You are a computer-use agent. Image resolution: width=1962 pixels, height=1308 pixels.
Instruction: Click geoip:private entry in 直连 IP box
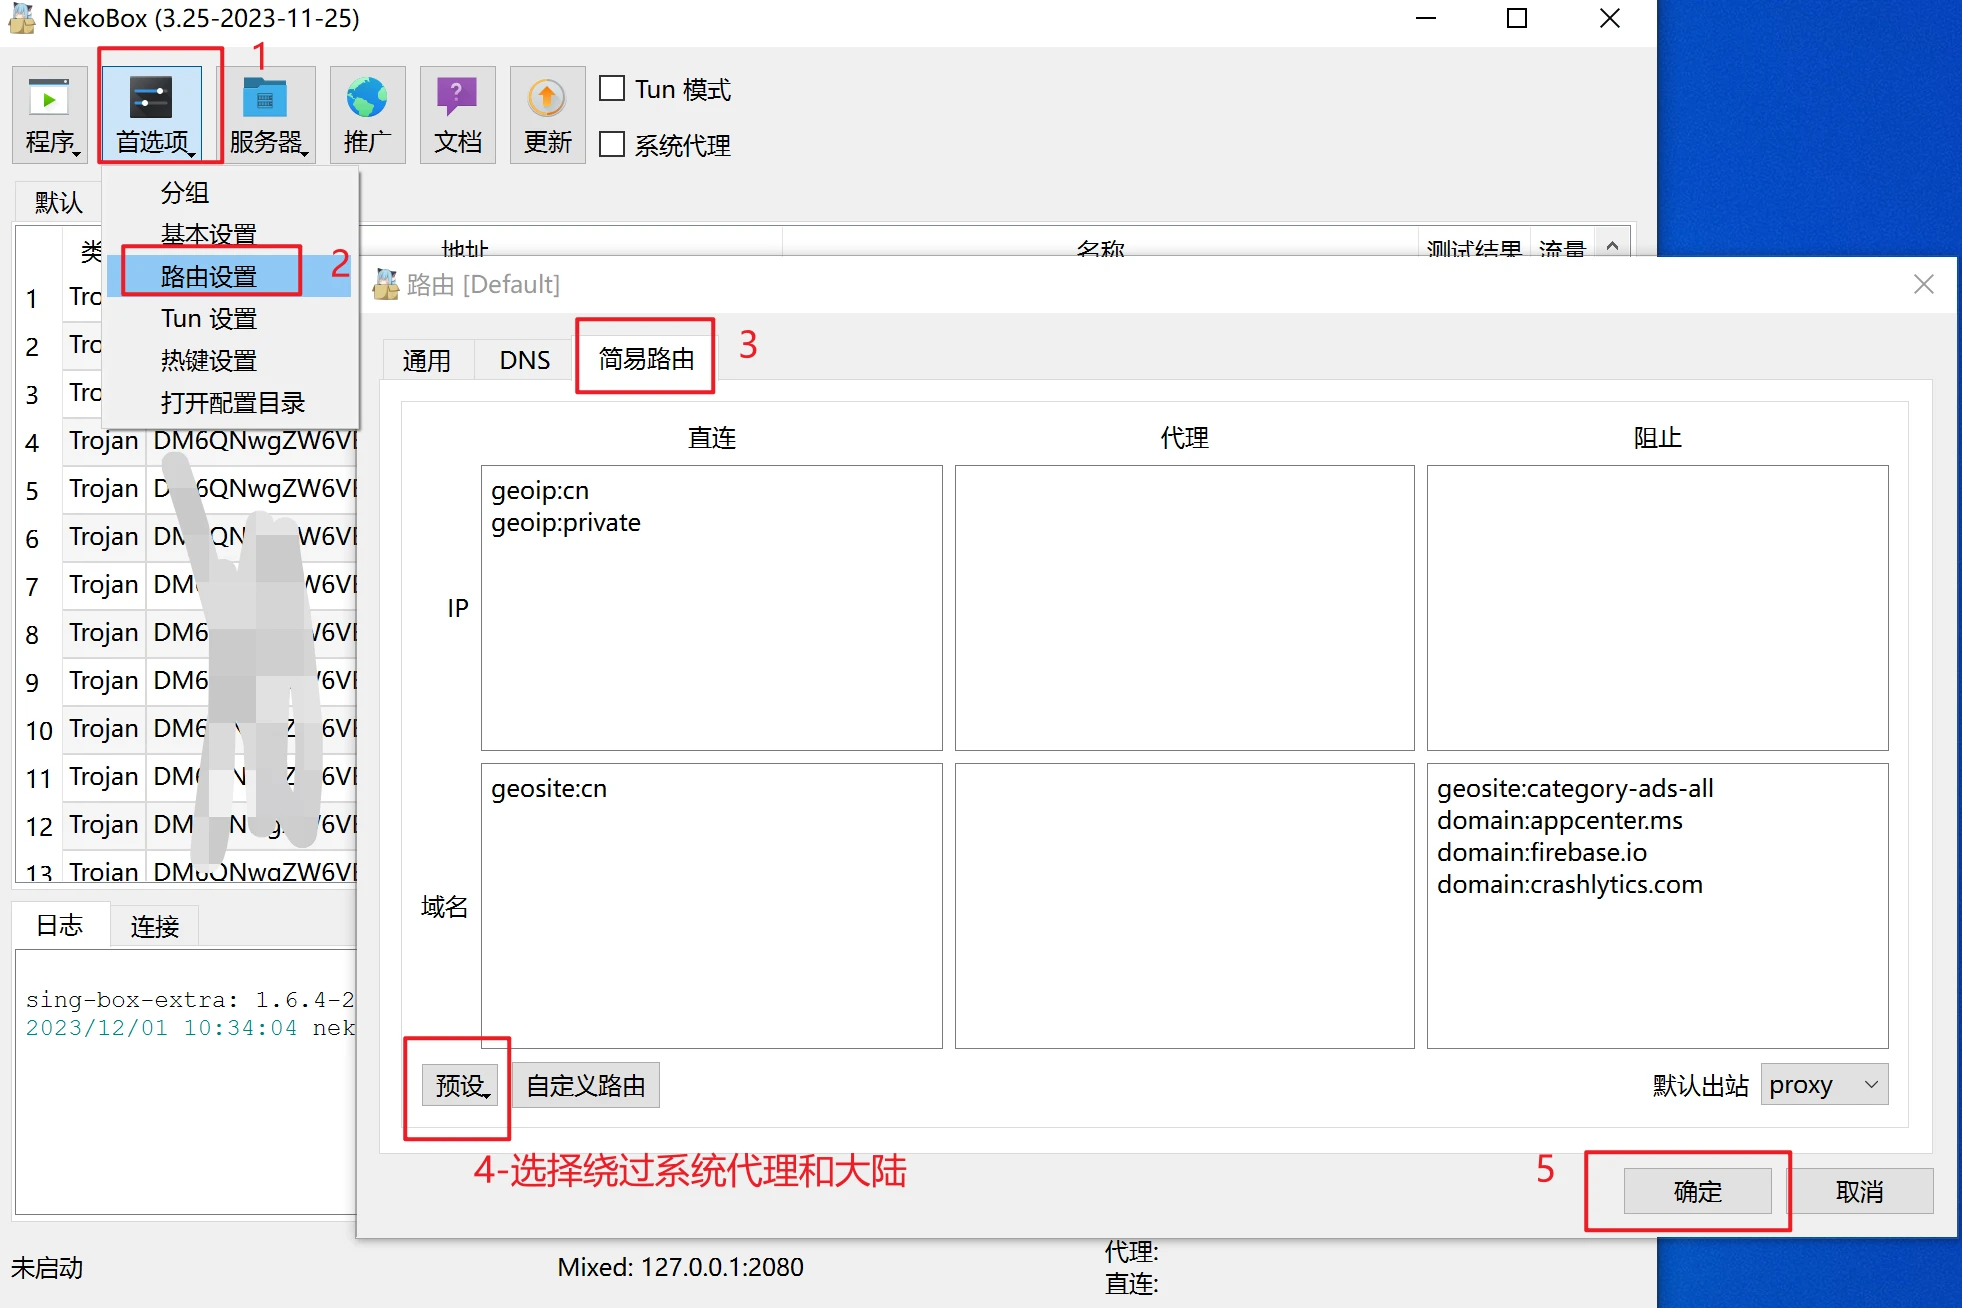566,523
